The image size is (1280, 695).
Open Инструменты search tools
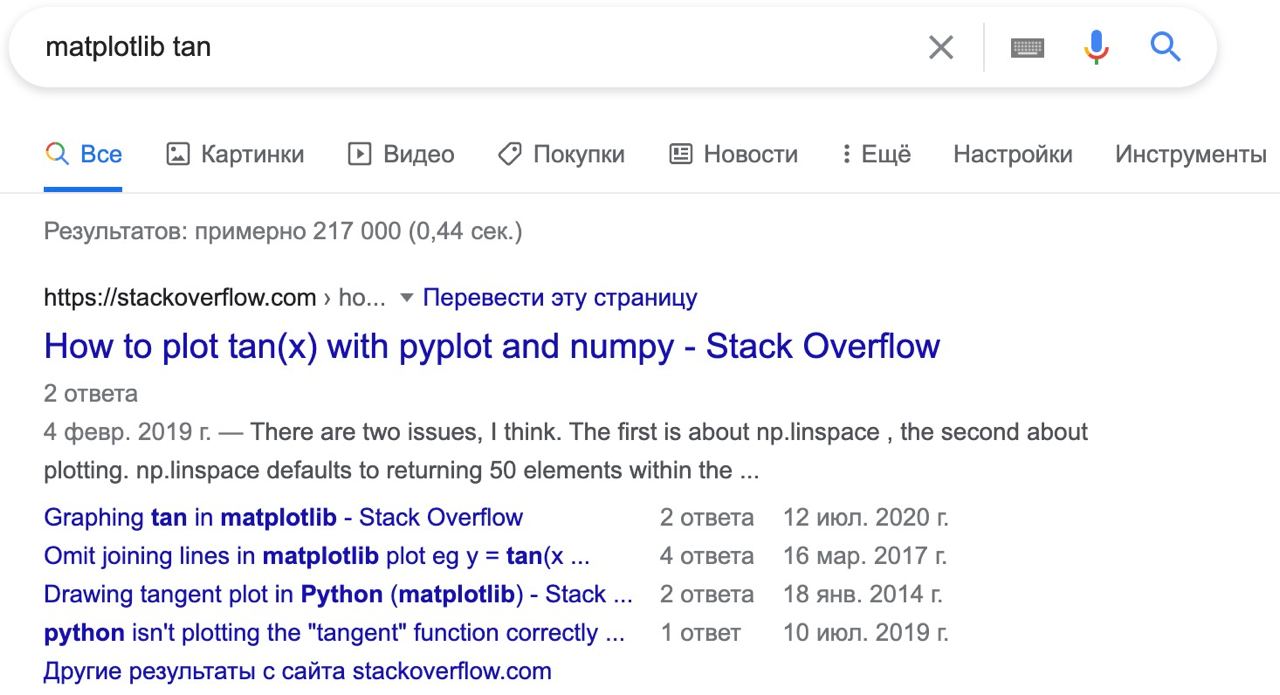click(x=1190, y=155)
